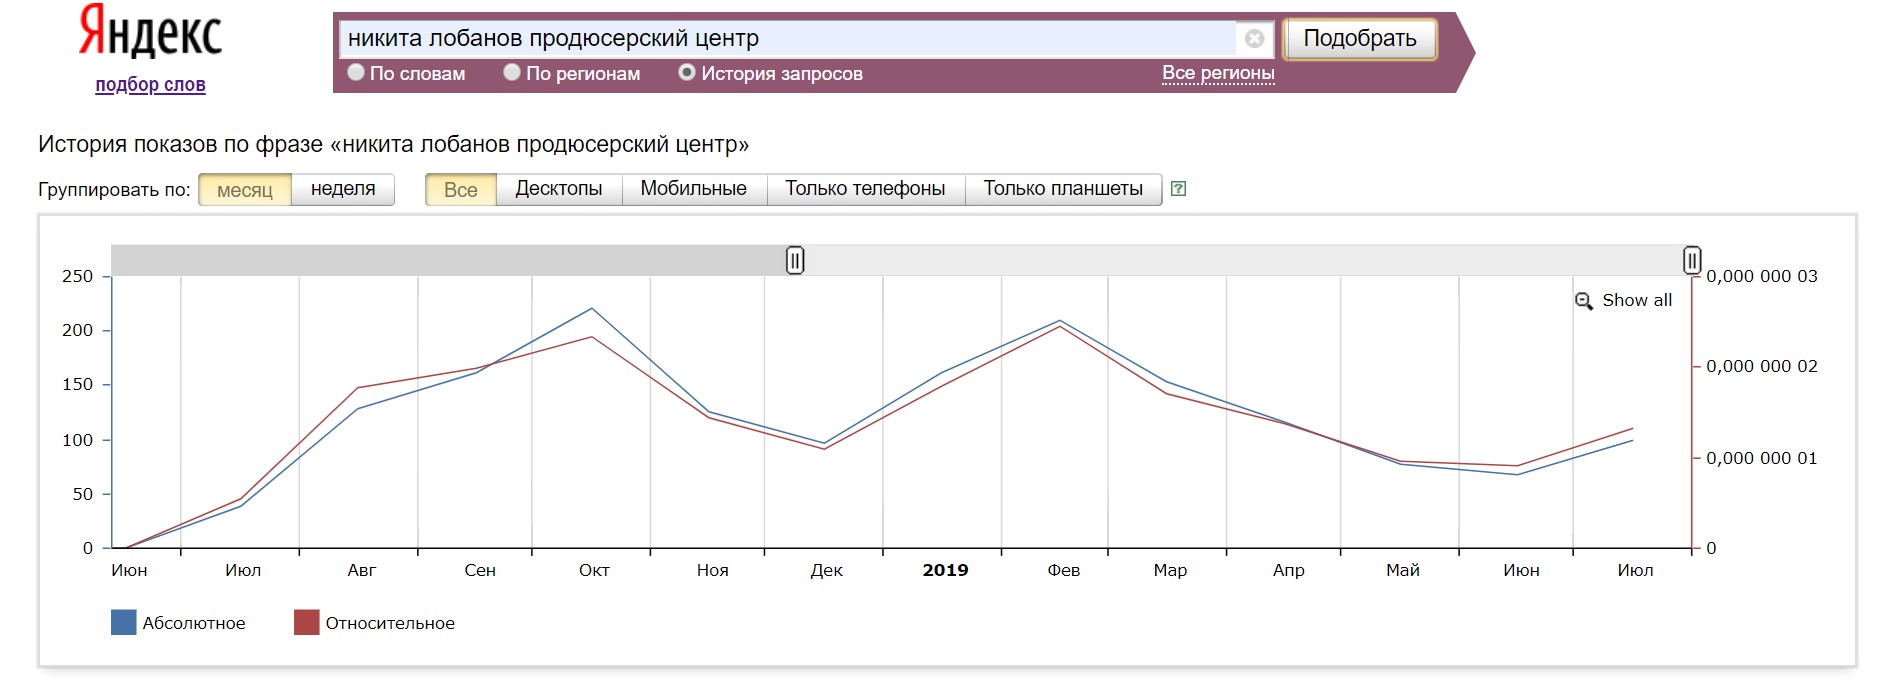Clear the search field with X icon
The height and width of the screenshot is (695, 1877).
(x=1254, y=39)
